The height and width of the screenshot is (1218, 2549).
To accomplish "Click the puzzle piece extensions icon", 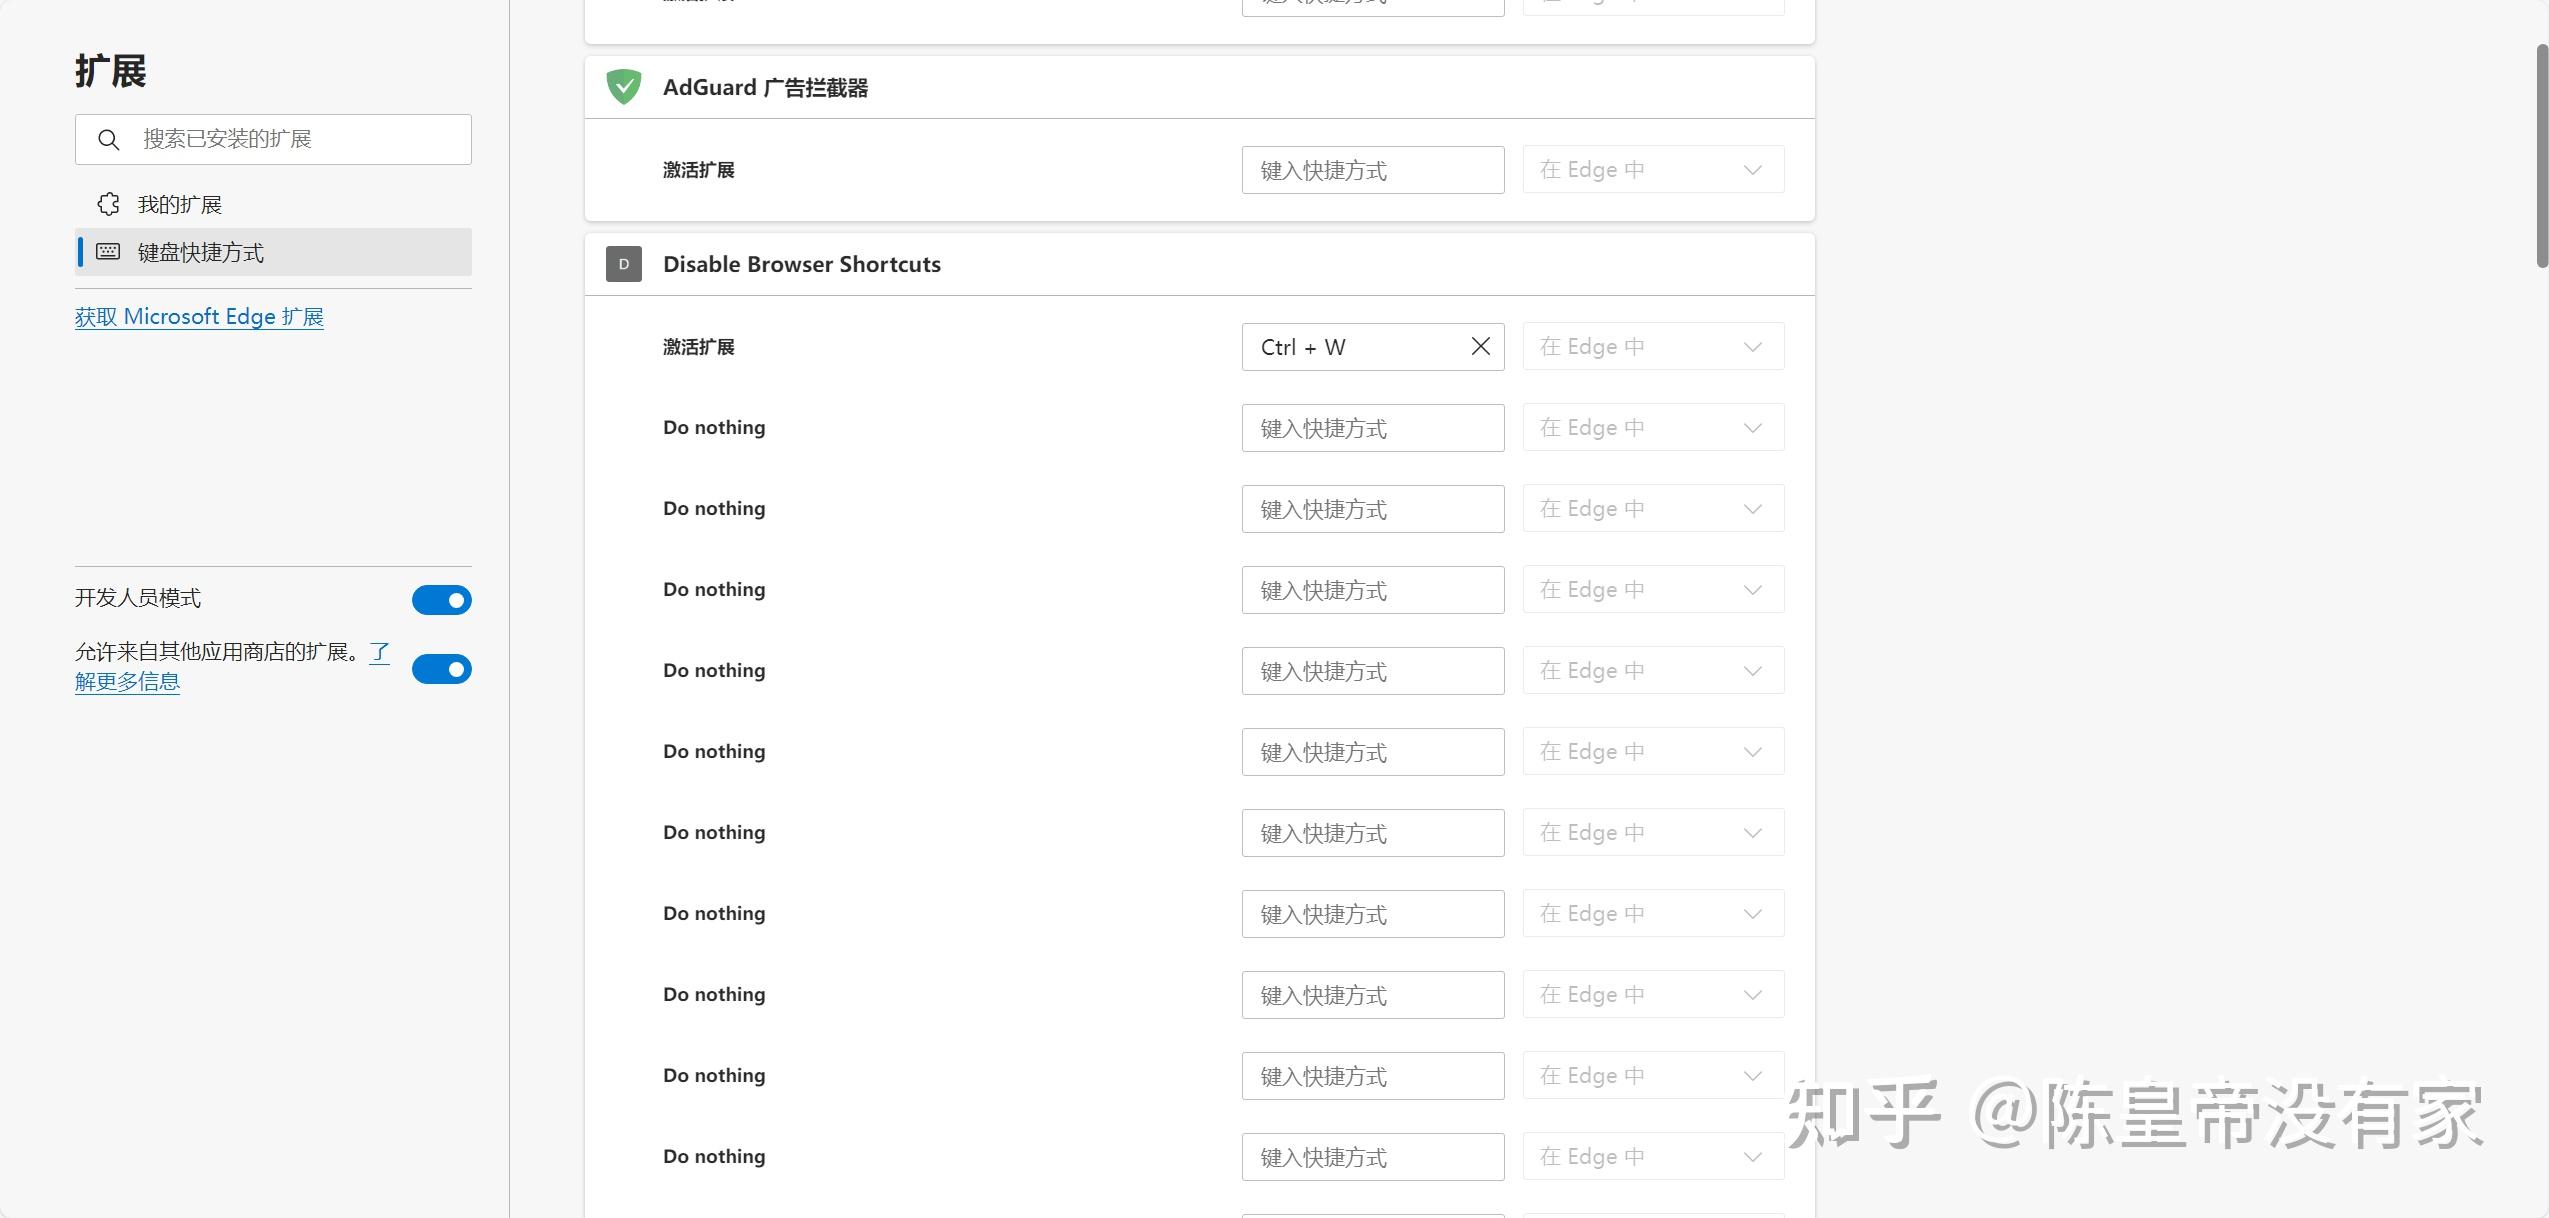I will [x=108, y=204].
